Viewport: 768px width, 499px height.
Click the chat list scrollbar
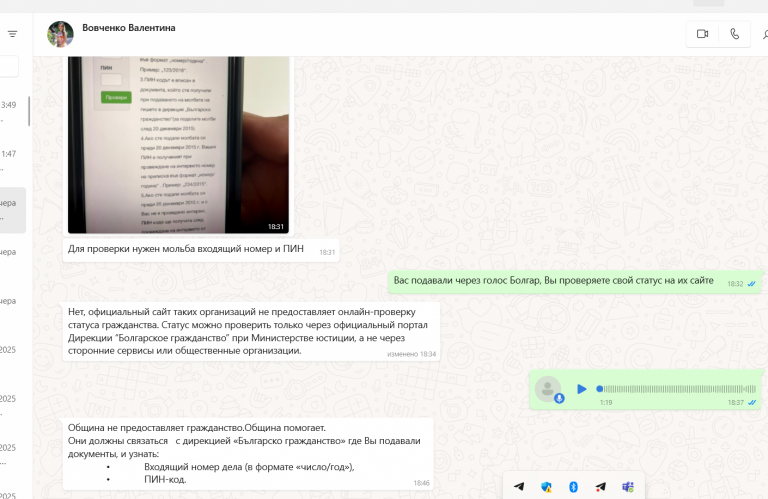(29, 111)
